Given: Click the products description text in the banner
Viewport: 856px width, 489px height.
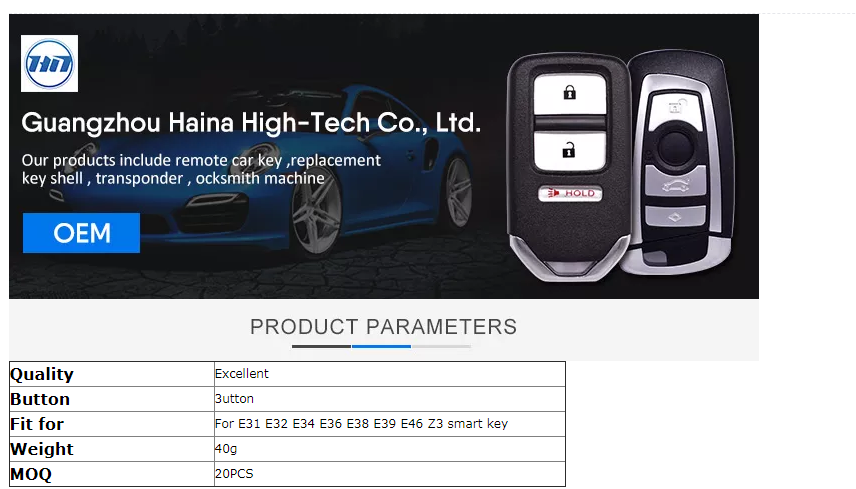Looking at the screenshot, I should pyautogui.click(x=201, y=169).
